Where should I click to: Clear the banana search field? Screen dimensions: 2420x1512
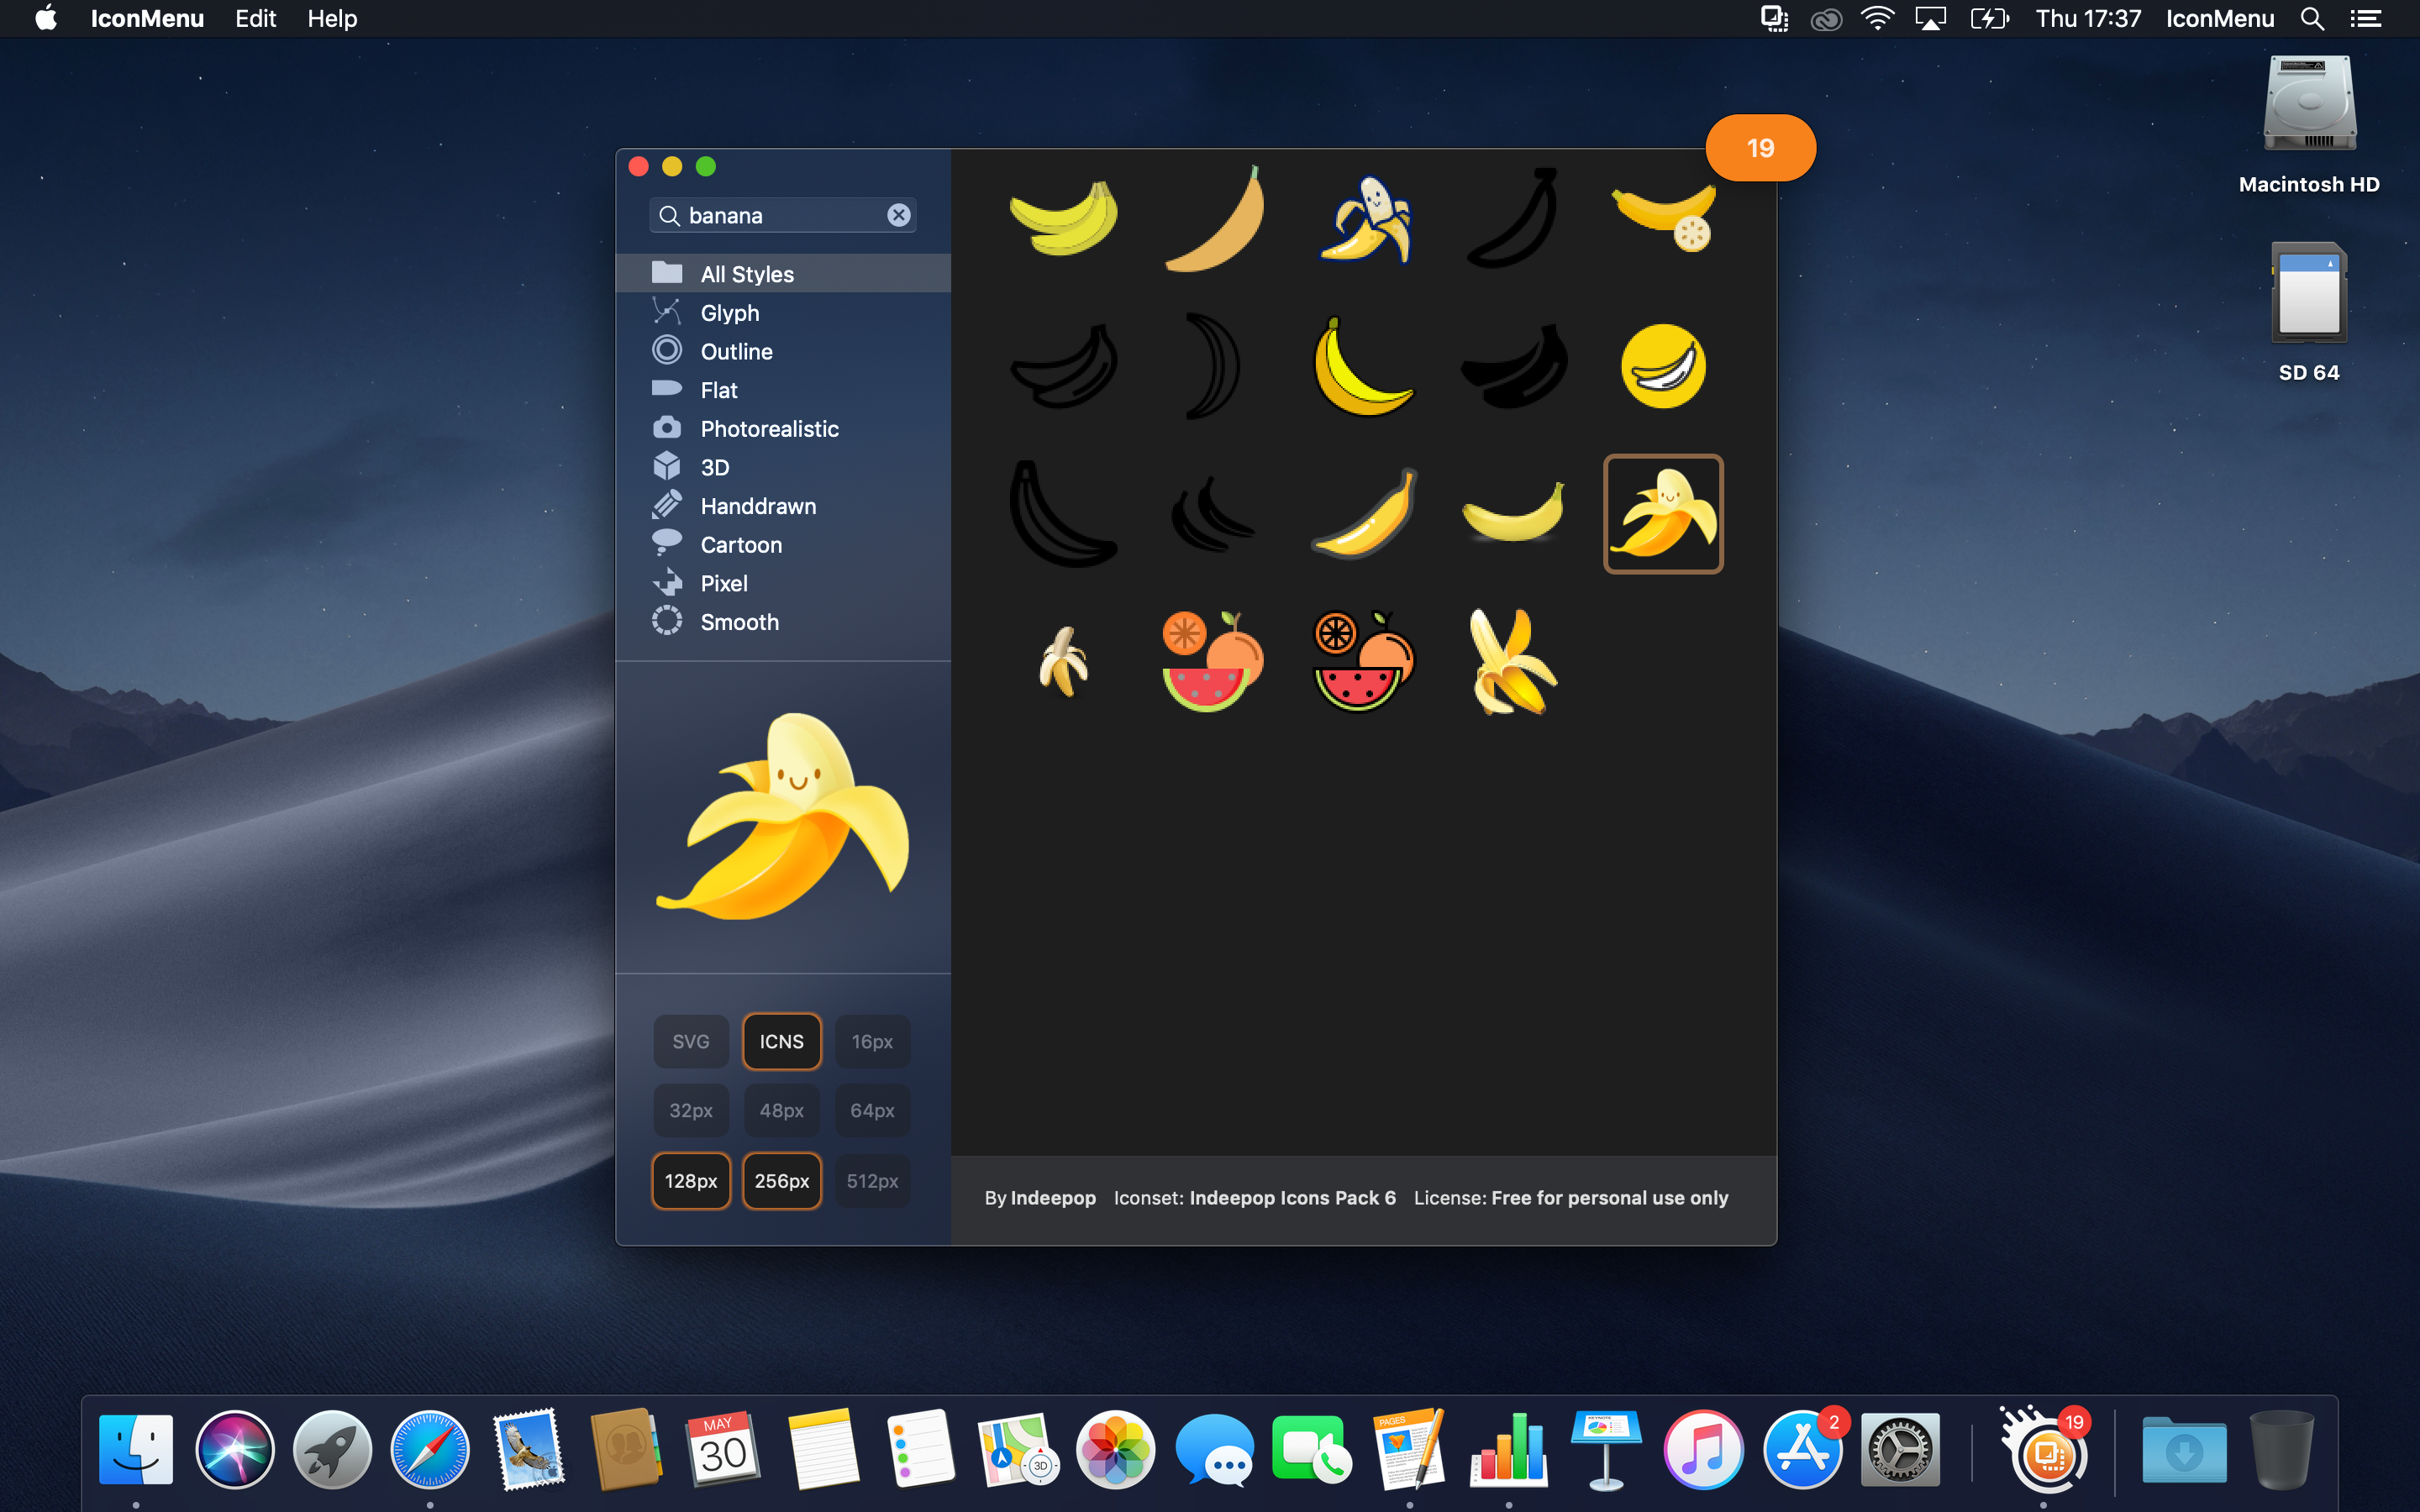click(899, 215)
